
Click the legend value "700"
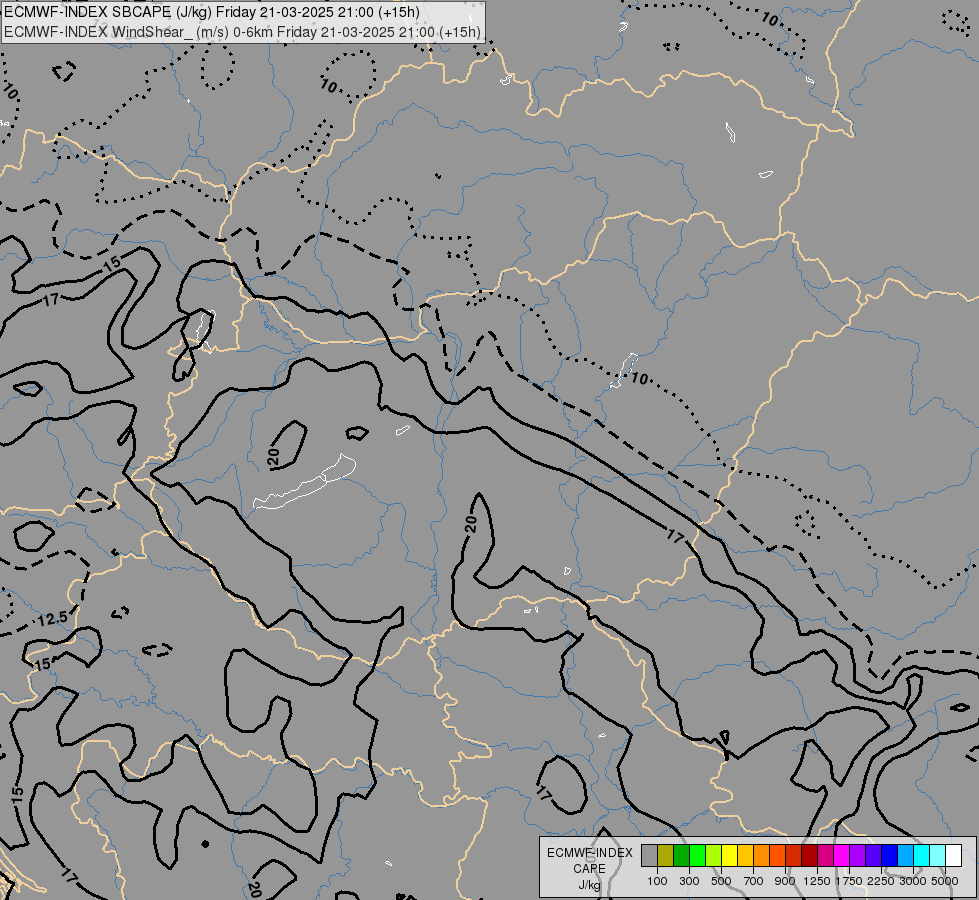click(x=754, y=881)
